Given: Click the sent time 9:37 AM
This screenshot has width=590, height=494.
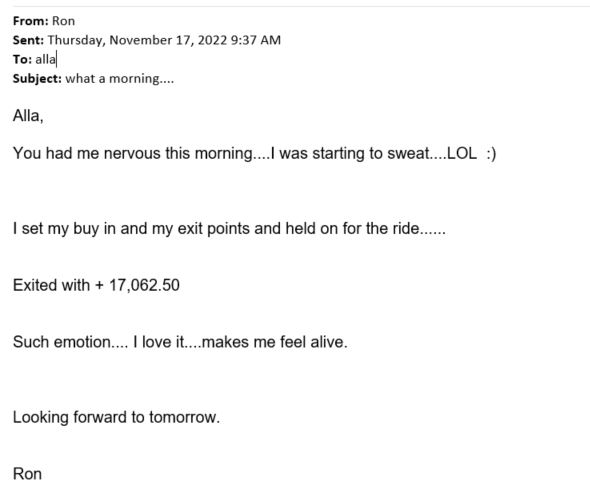Looking at the screenshot, I should coord(255,40).
